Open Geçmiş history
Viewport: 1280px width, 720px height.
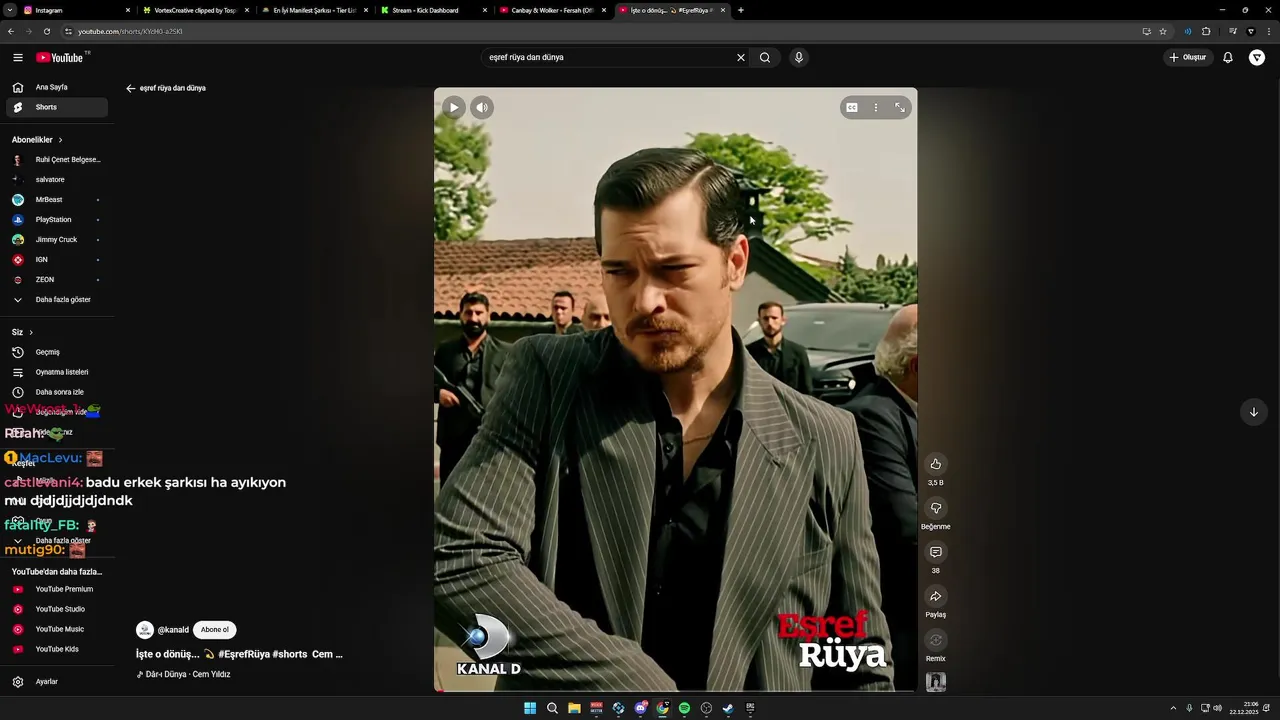coord(57,352)
